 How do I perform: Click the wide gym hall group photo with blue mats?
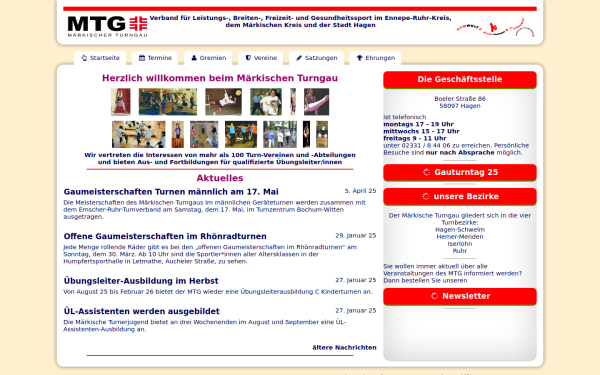(168, 102)
